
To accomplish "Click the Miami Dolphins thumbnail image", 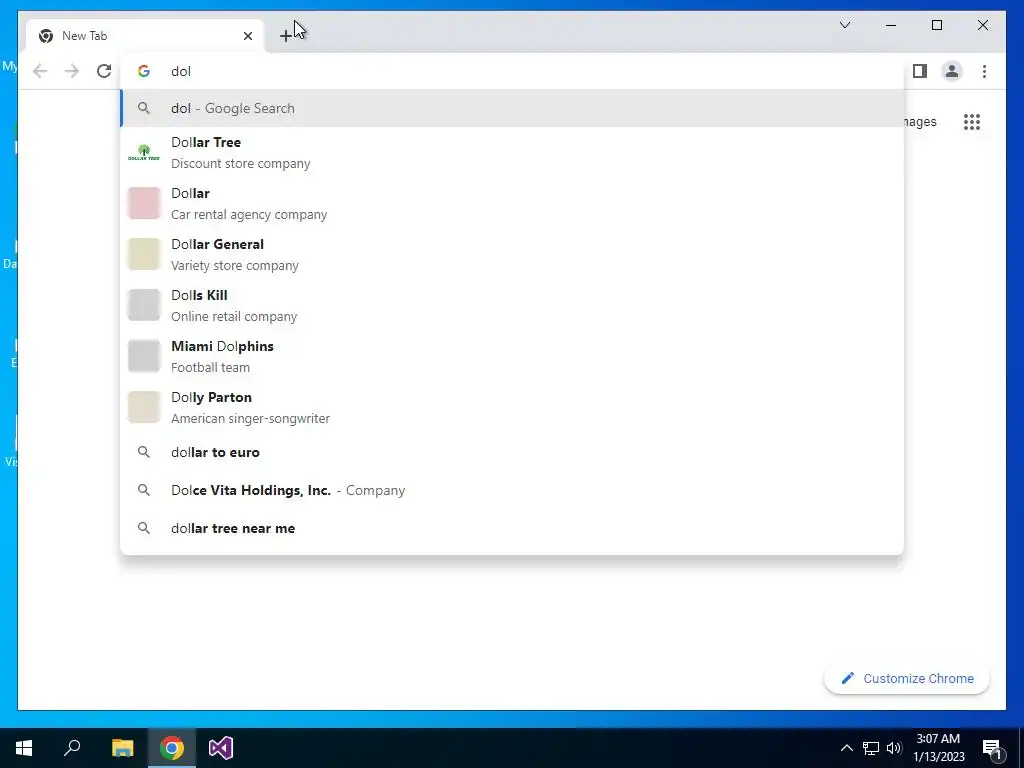I will coord(144,357).
